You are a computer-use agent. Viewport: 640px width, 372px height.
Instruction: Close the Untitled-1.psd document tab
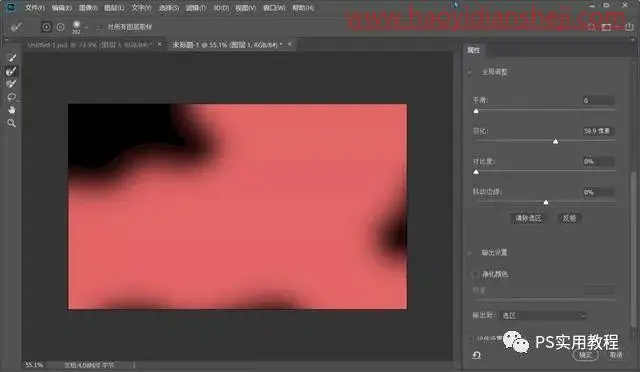coord(160,44)
